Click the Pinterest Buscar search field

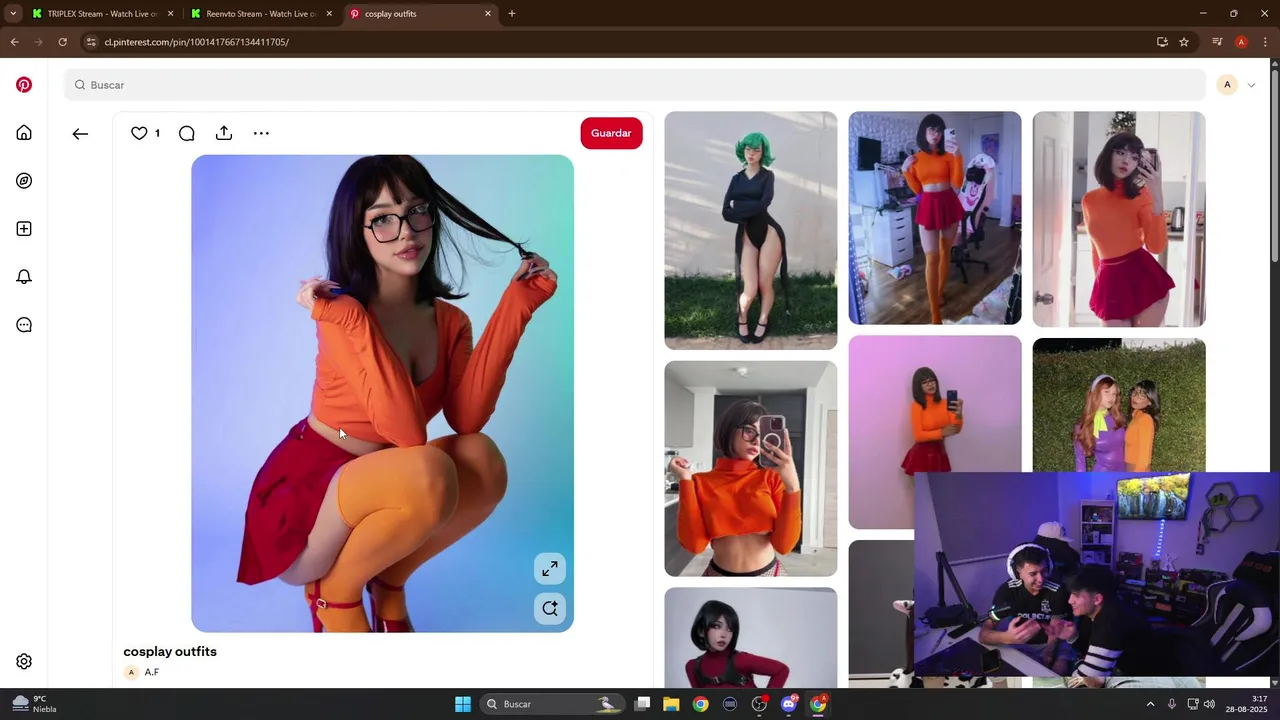(x=635, y=85)
